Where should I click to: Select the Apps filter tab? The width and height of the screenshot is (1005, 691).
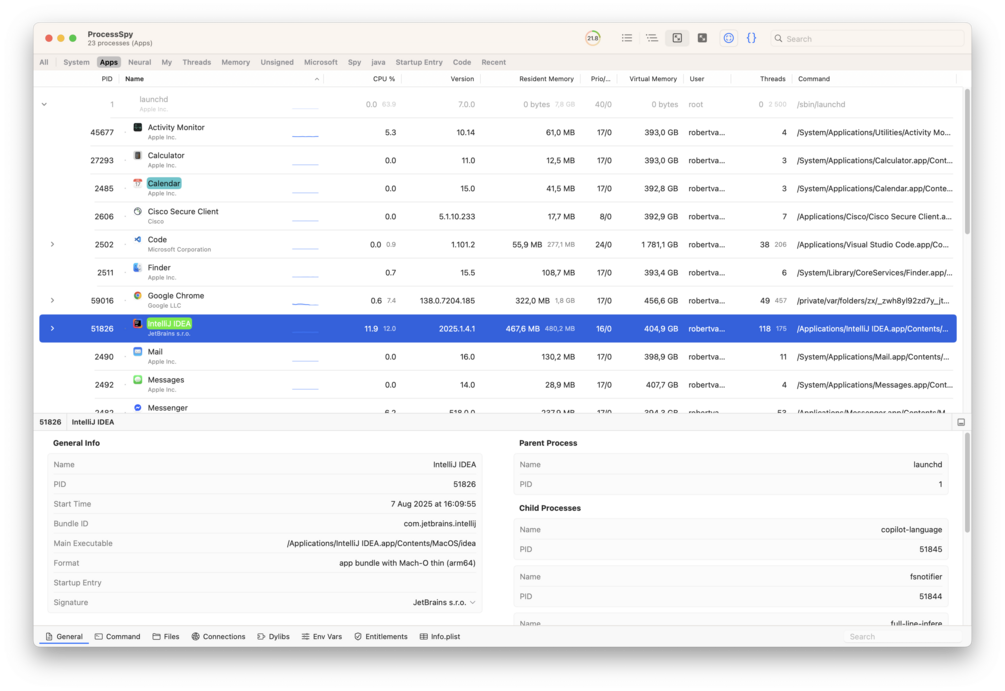pyautogui.click(x=108, y=62)
